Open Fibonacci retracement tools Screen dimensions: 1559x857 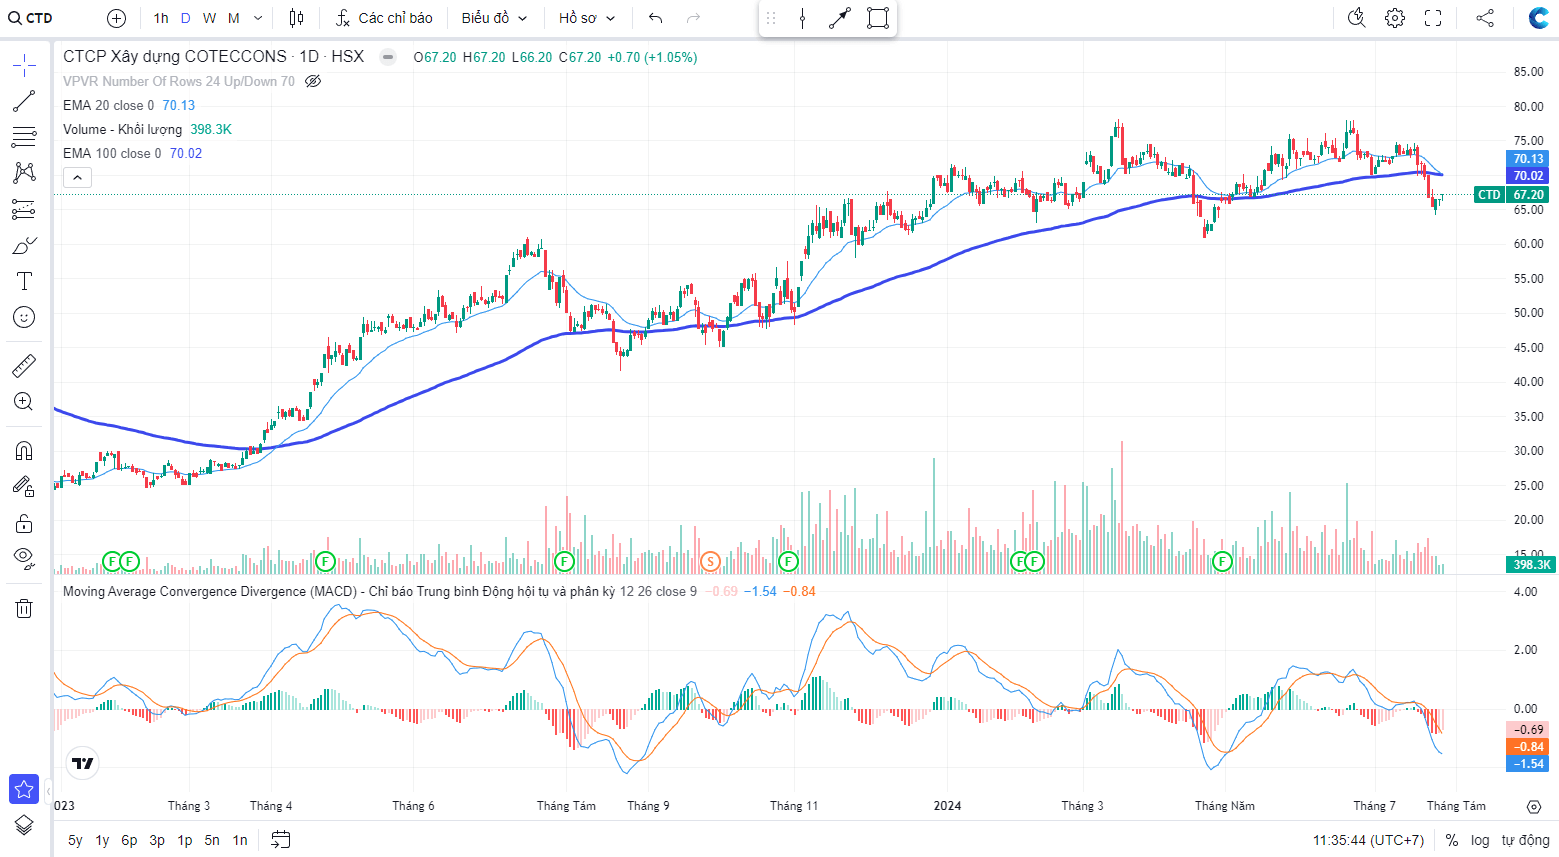pyautogui.click(x=24, y=137)
